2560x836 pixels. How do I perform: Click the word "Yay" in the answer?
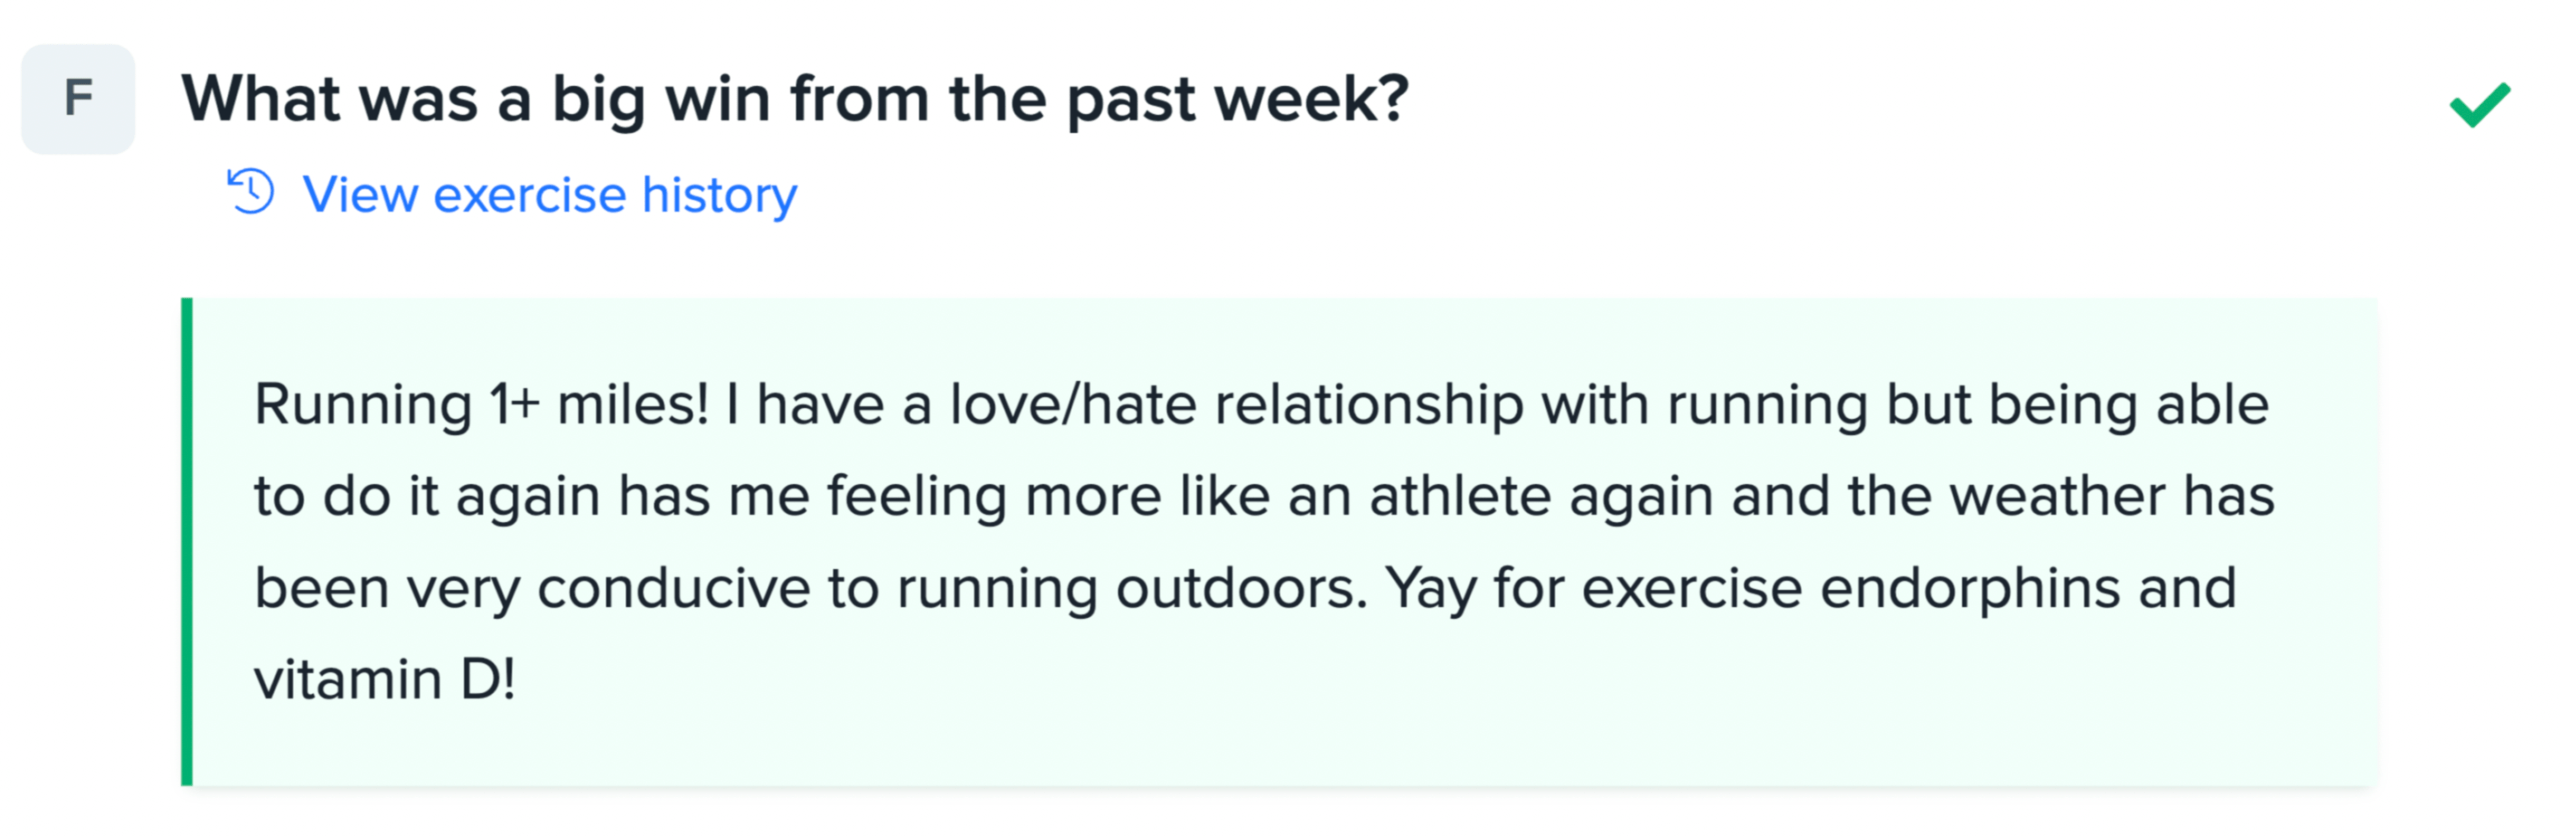click(1430, 588)
